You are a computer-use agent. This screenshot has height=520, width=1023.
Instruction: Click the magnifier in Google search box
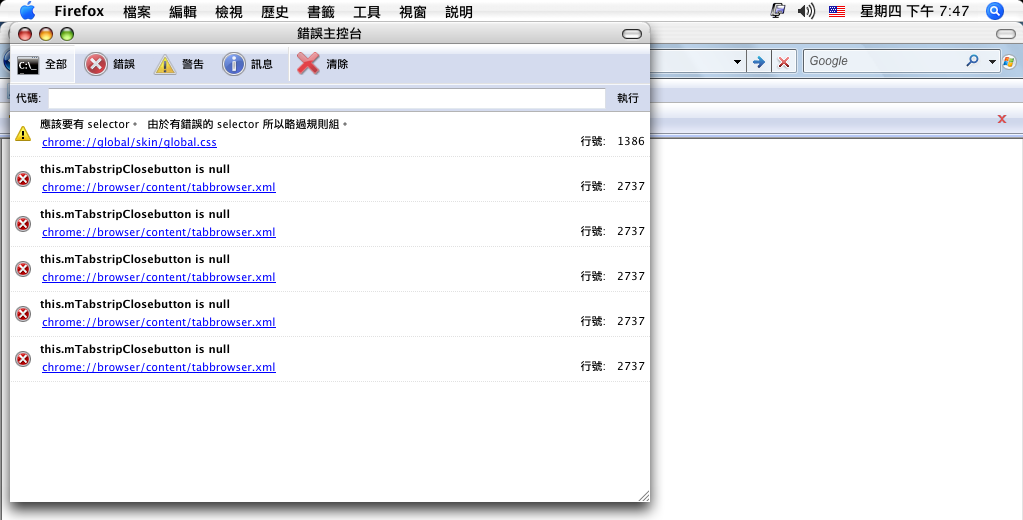[x=972, y=61]
